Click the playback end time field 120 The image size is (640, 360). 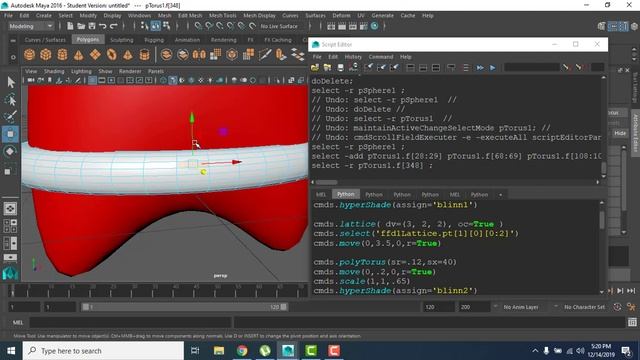pyautogui.click(x=438, y=307)
